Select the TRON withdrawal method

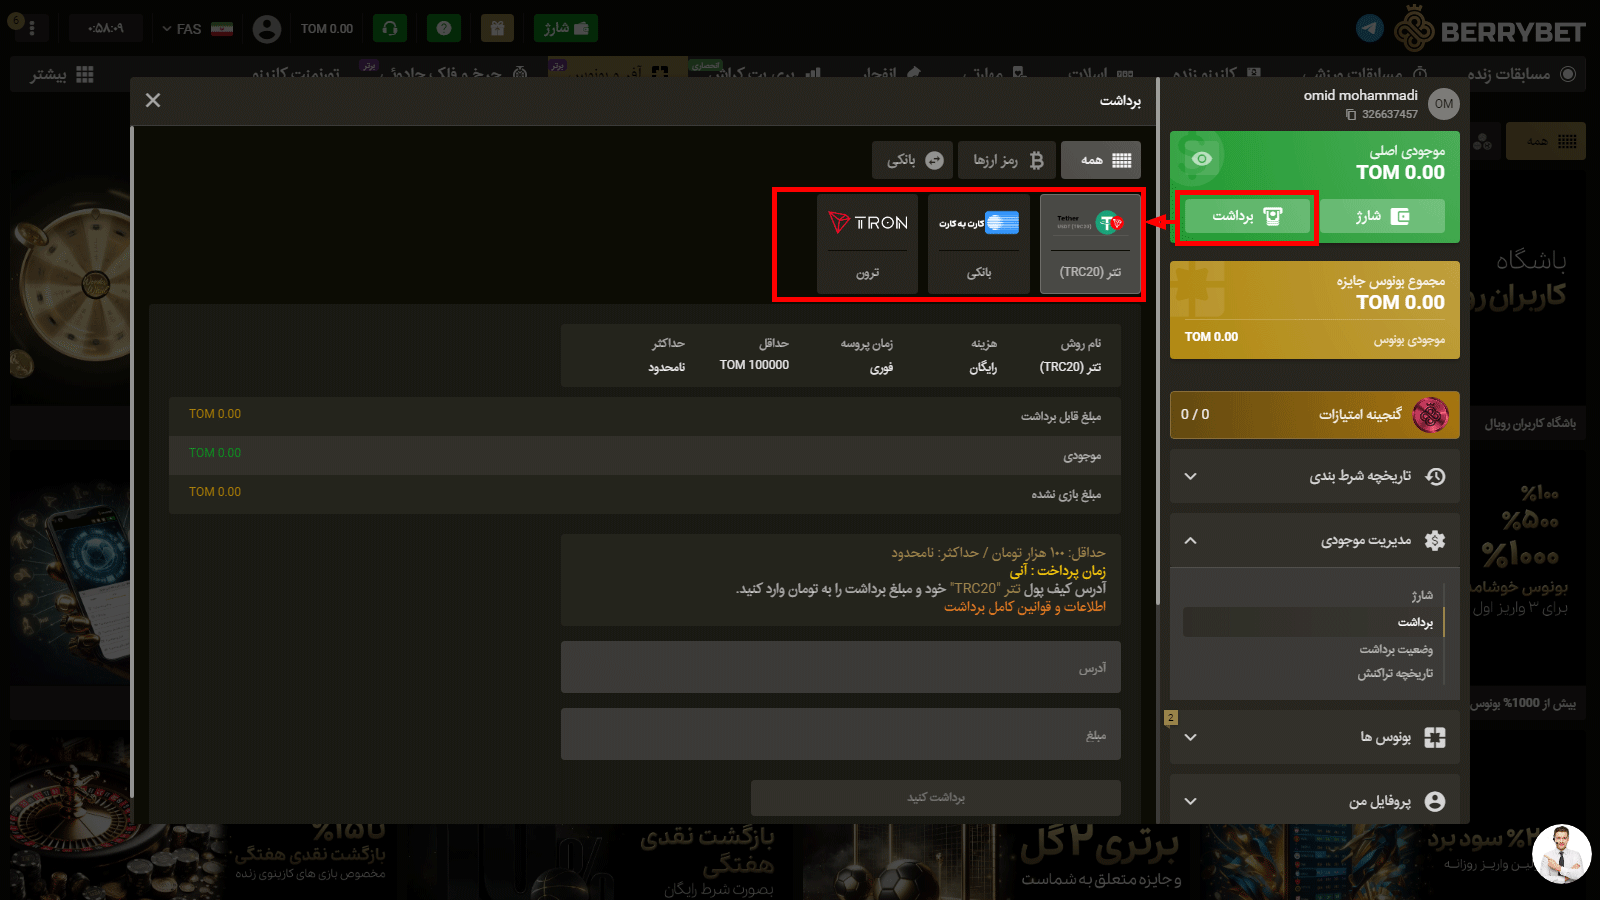[867, 244]
